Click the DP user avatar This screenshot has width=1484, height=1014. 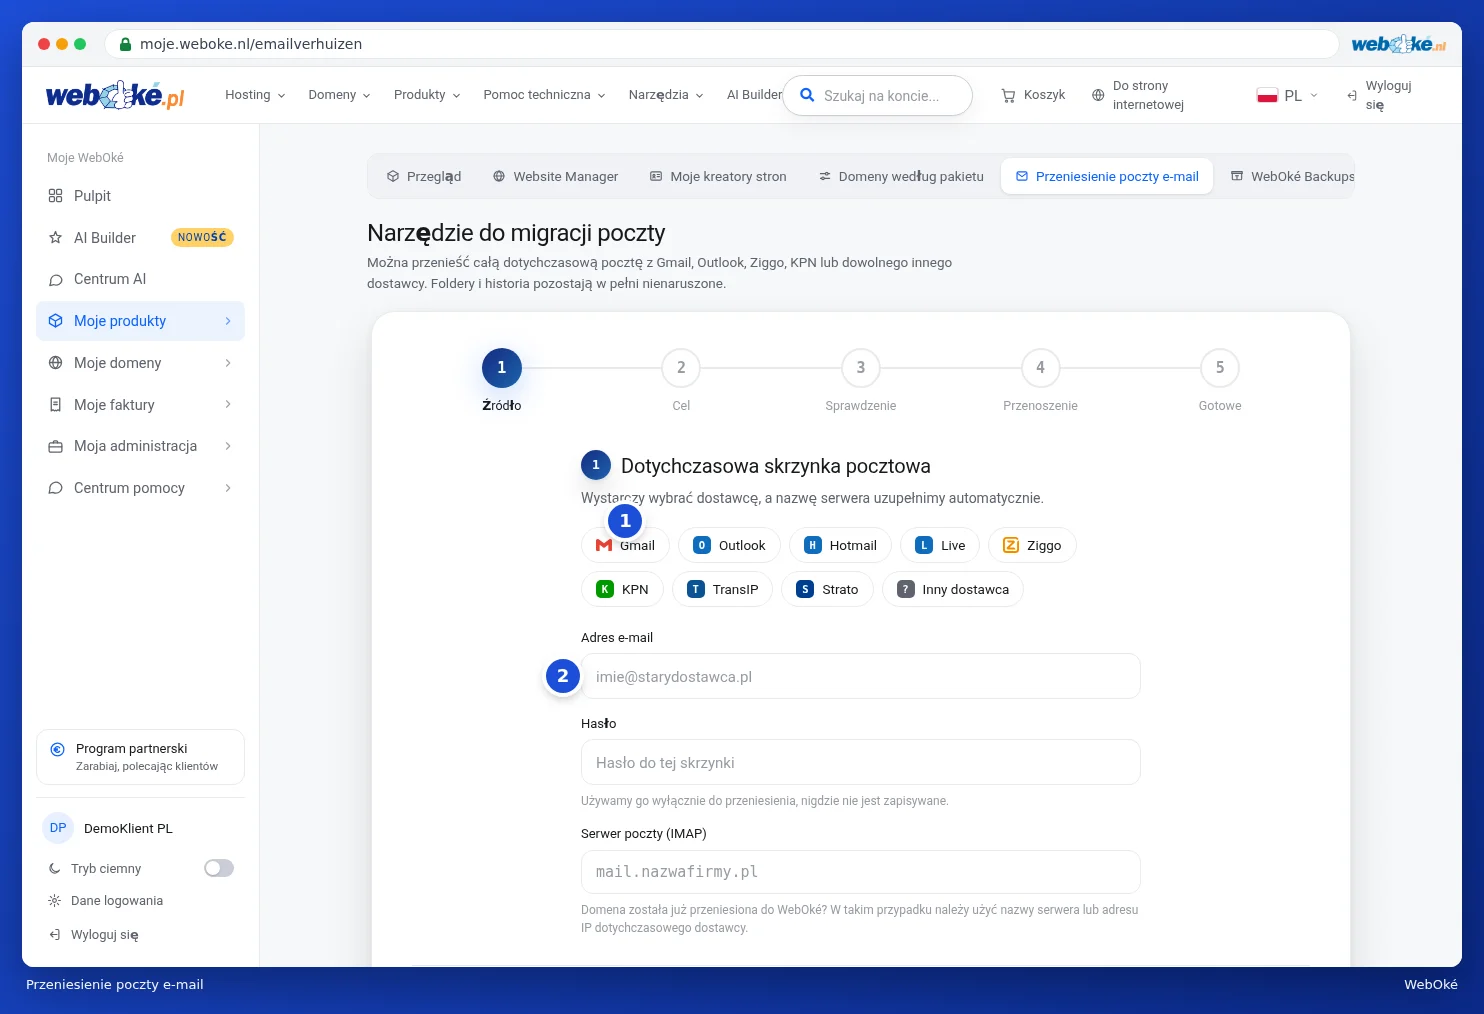pyautogui.click(x=58, y=828)
